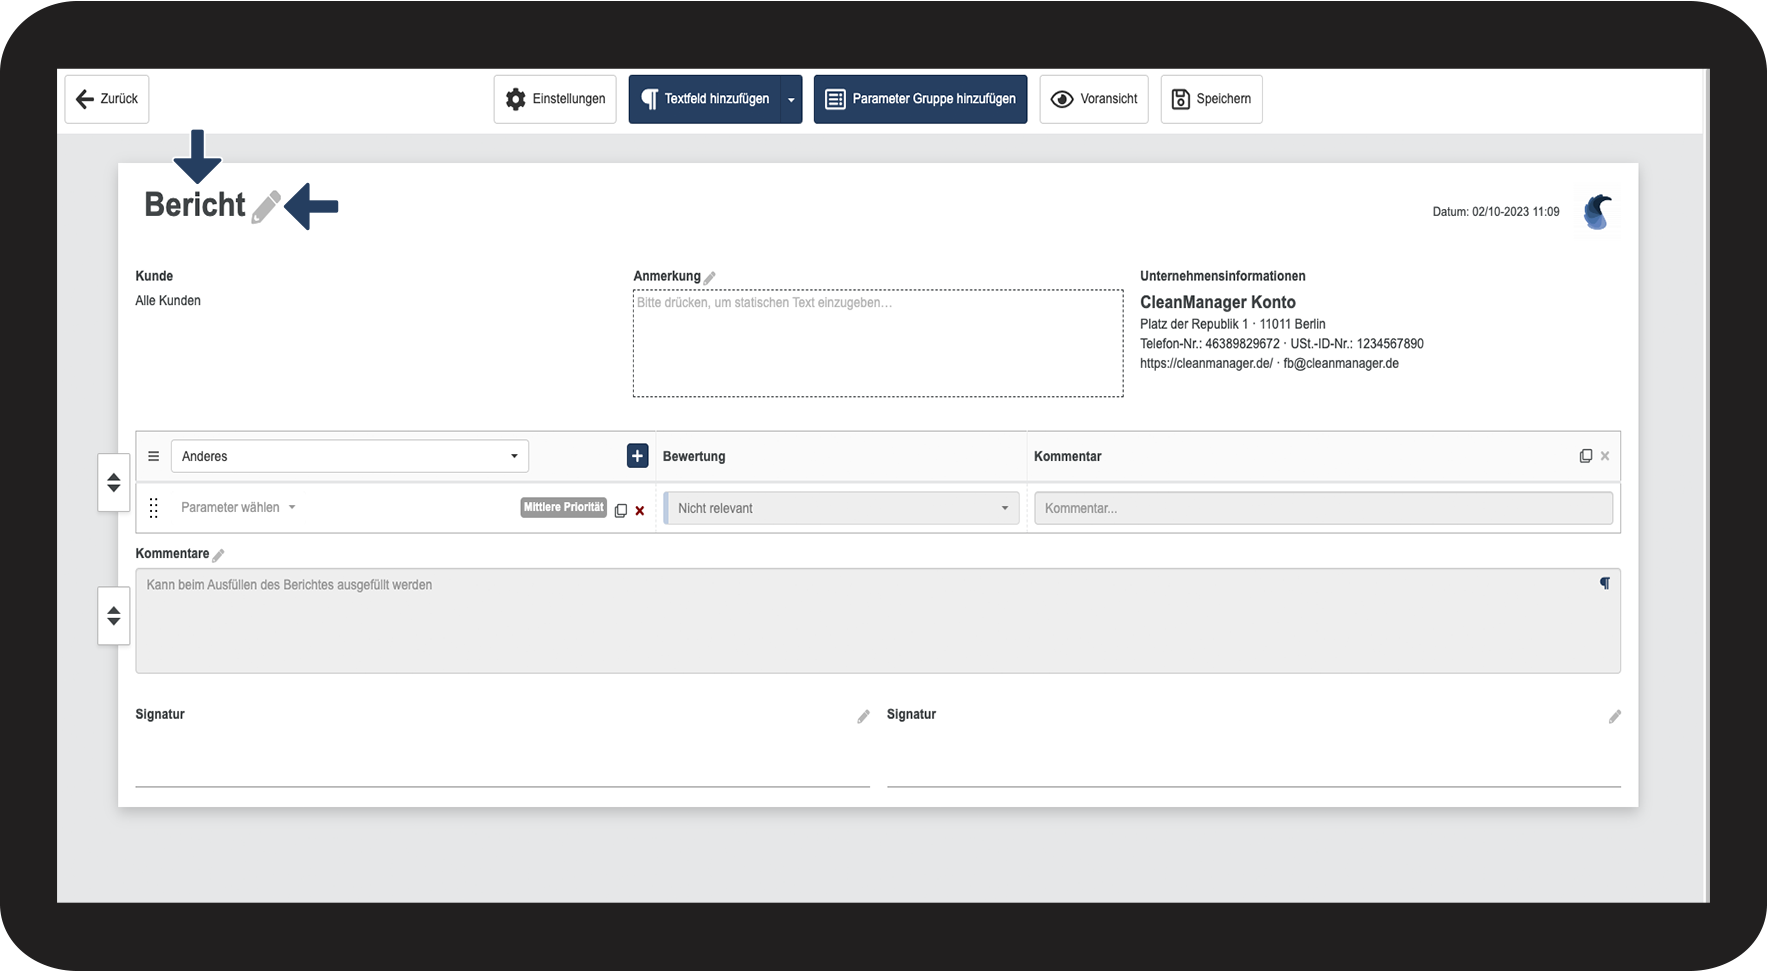Screen dimensions: 1767x971
Task: Open the Parameter wählen dropdown
Action: (238, 507)
